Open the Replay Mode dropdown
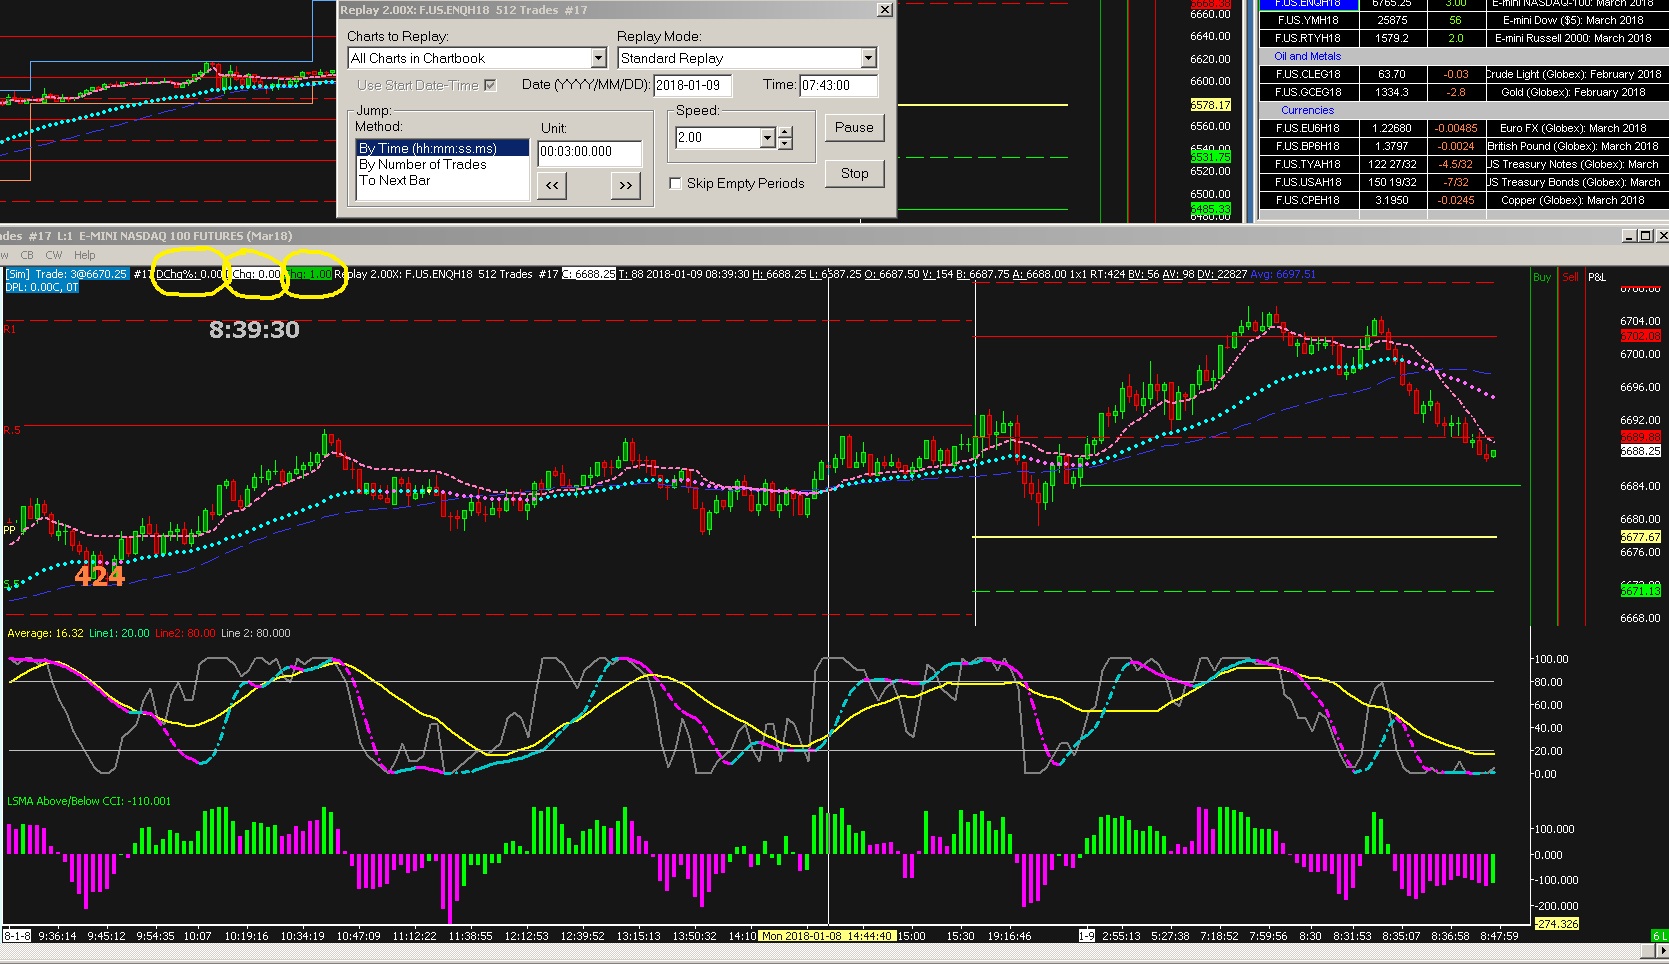The height and width of the screenshot is (964, 1669). pos(868,59)
